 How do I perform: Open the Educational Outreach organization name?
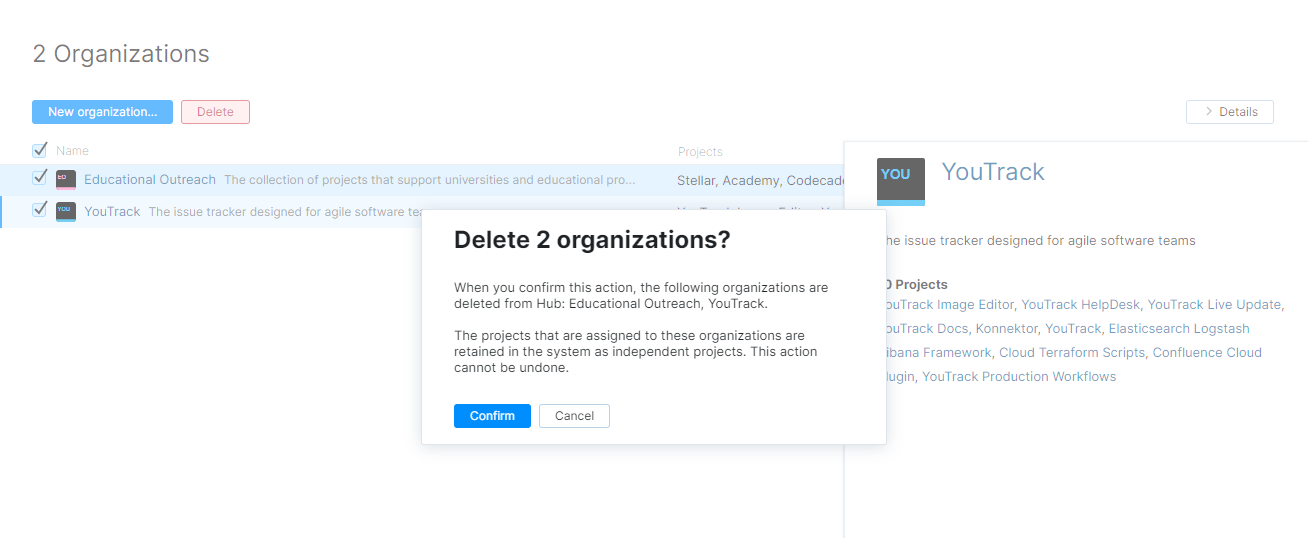pyautogui.click(x=150, y=180)
